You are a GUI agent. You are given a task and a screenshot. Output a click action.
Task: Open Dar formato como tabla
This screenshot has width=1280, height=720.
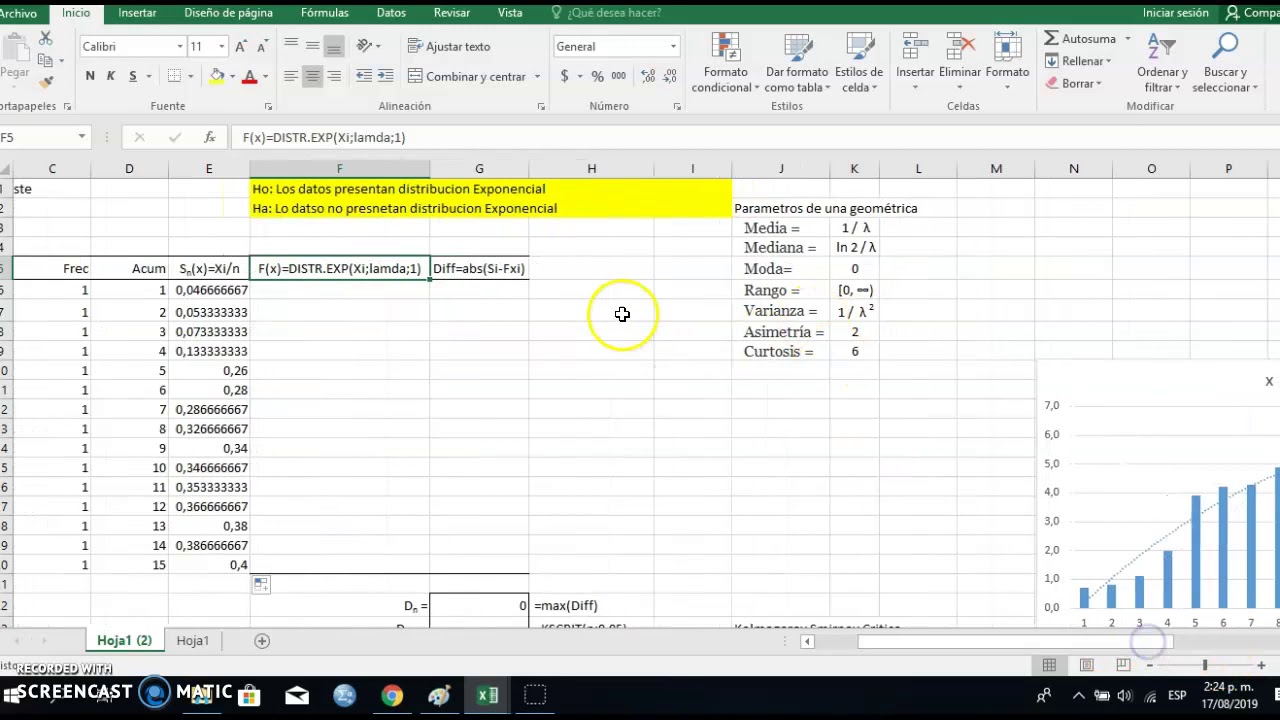click(797, 63)
